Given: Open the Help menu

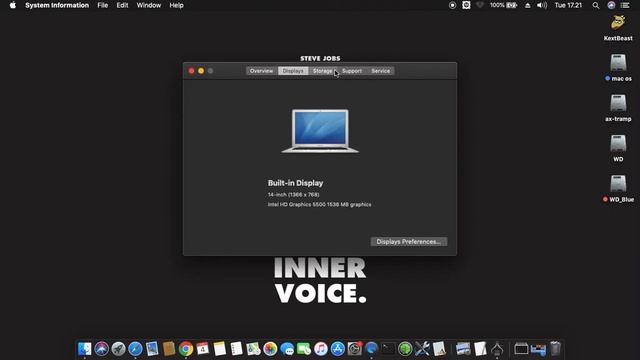Looking at the screenshot, I should [x=176, y=5].
